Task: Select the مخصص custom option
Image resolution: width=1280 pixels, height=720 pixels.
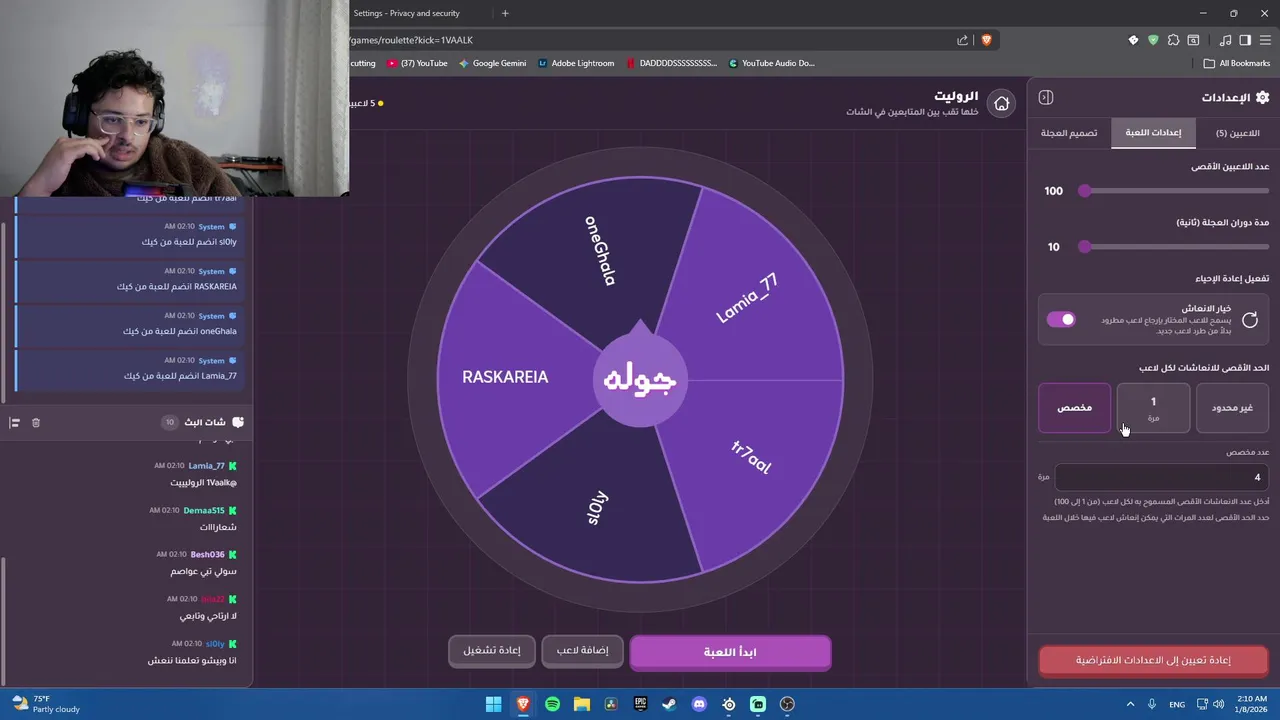Action: tap(1074, 408)
